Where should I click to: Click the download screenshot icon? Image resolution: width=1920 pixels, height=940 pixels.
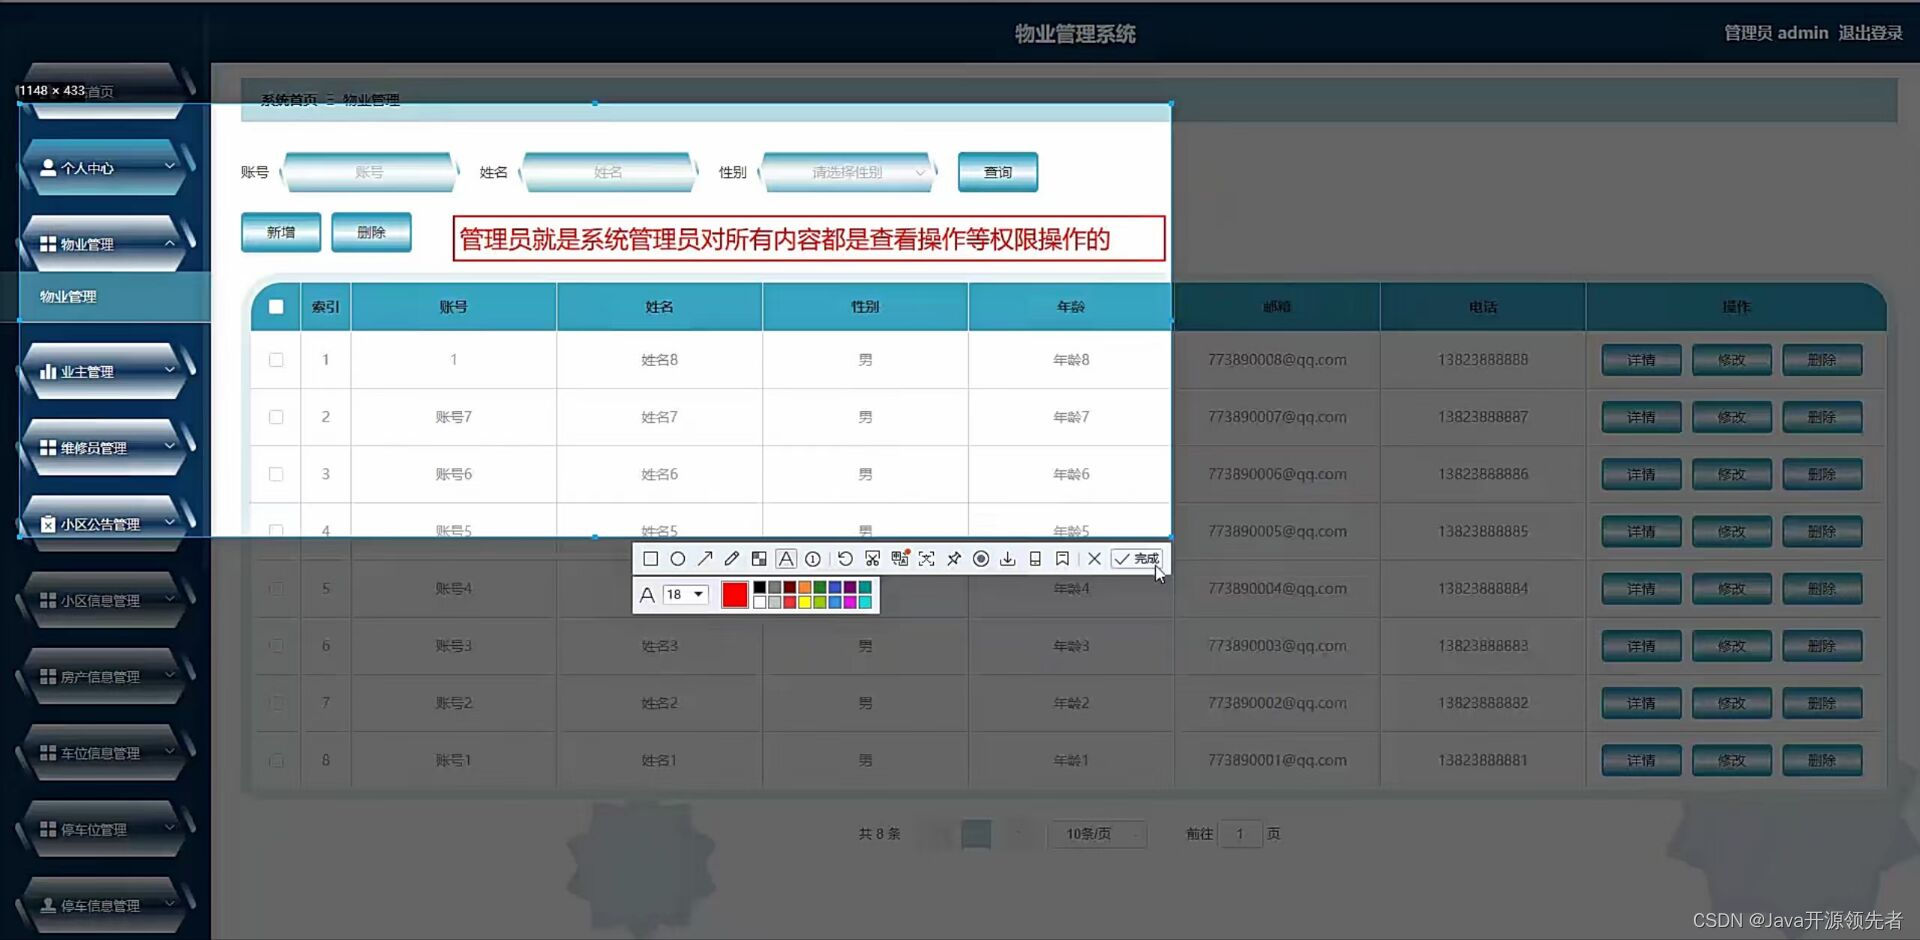pos(1008,558)
